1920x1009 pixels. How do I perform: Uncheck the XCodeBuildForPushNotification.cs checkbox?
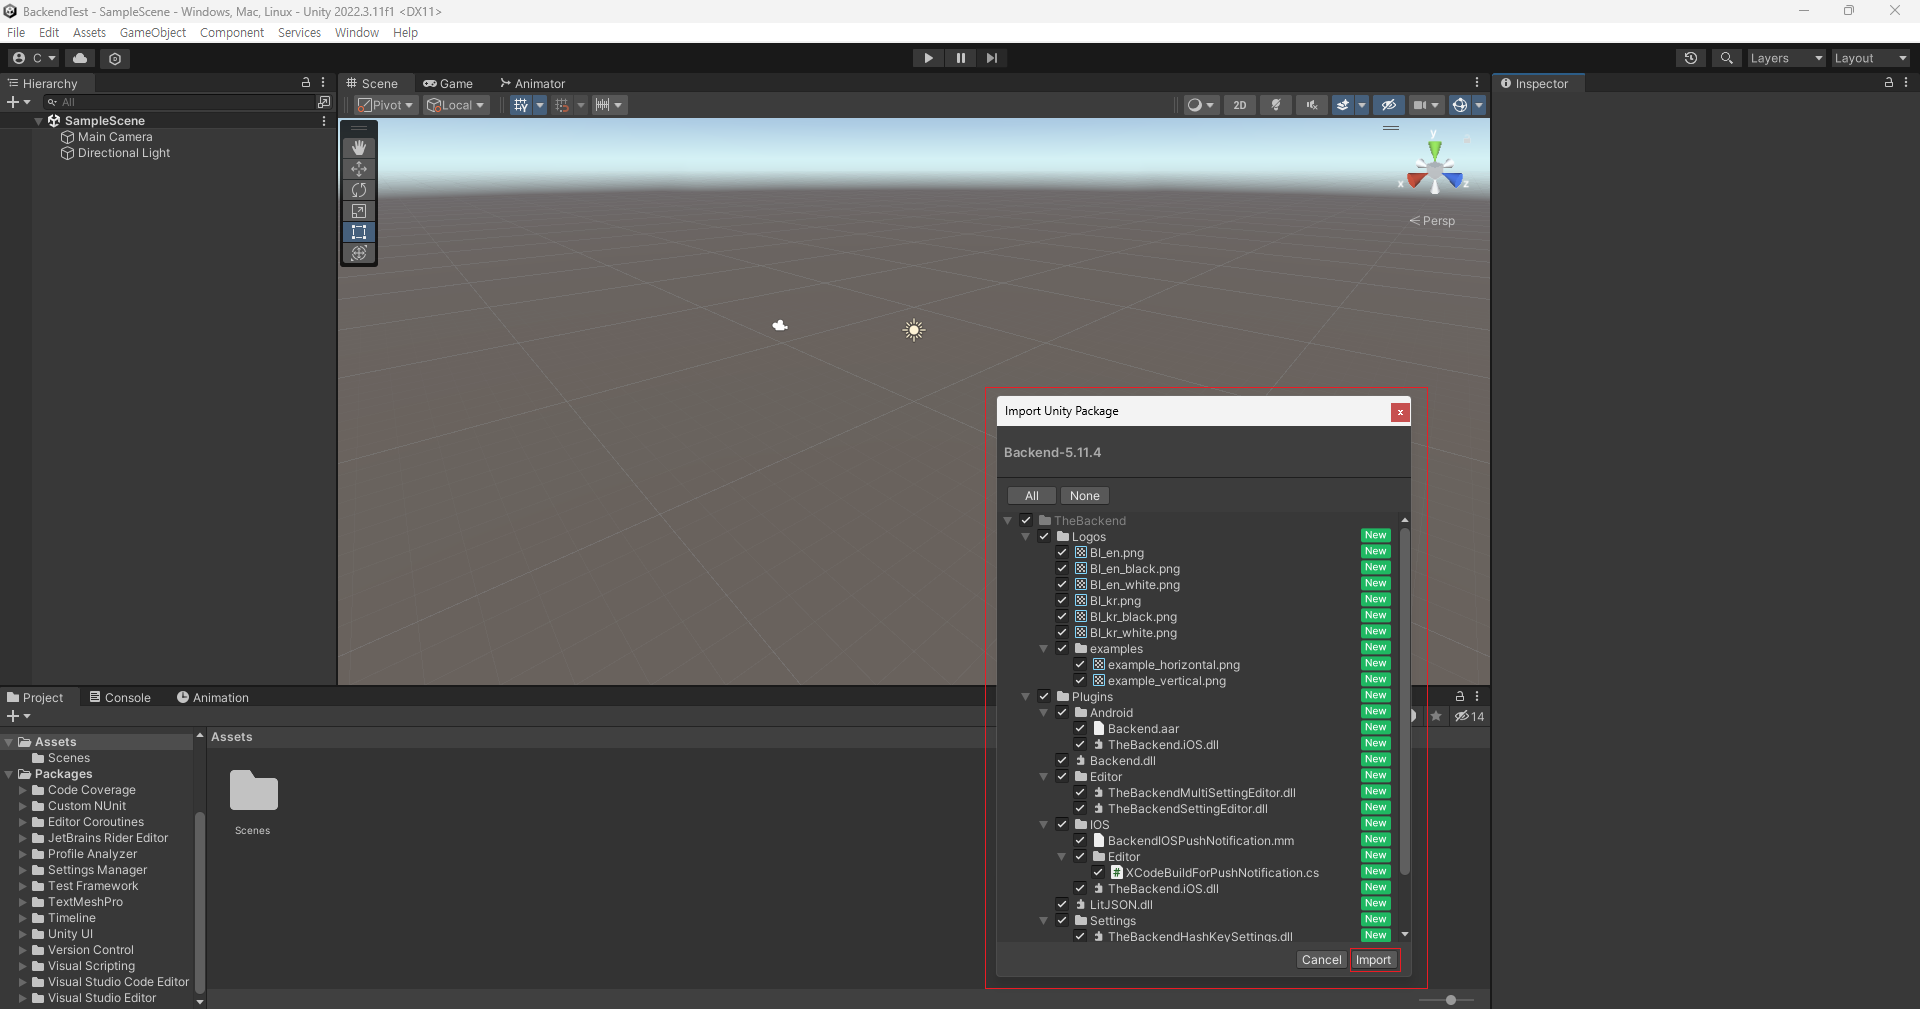tap(1098, 872)
